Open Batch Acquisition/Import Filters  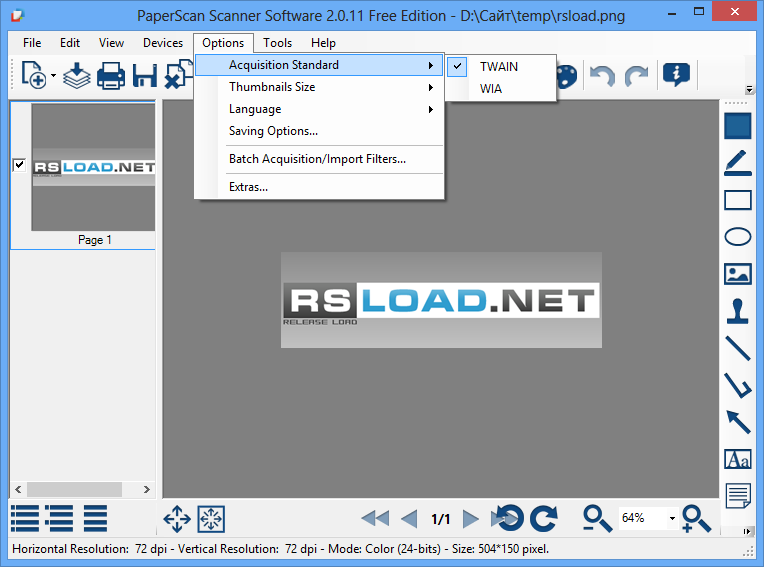coord(319,159)
